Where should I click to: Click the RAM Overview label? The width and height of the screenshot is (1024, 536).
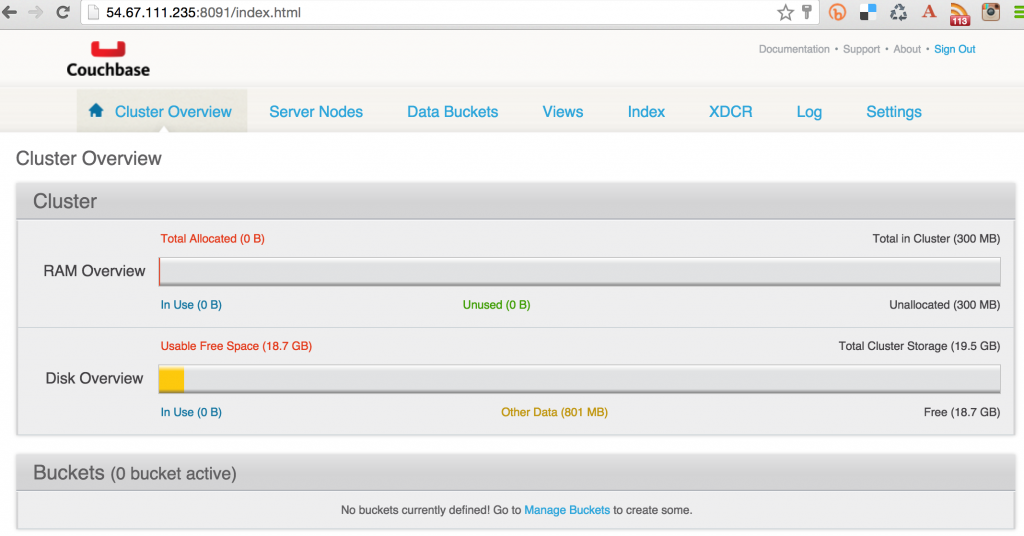point(94,271)
